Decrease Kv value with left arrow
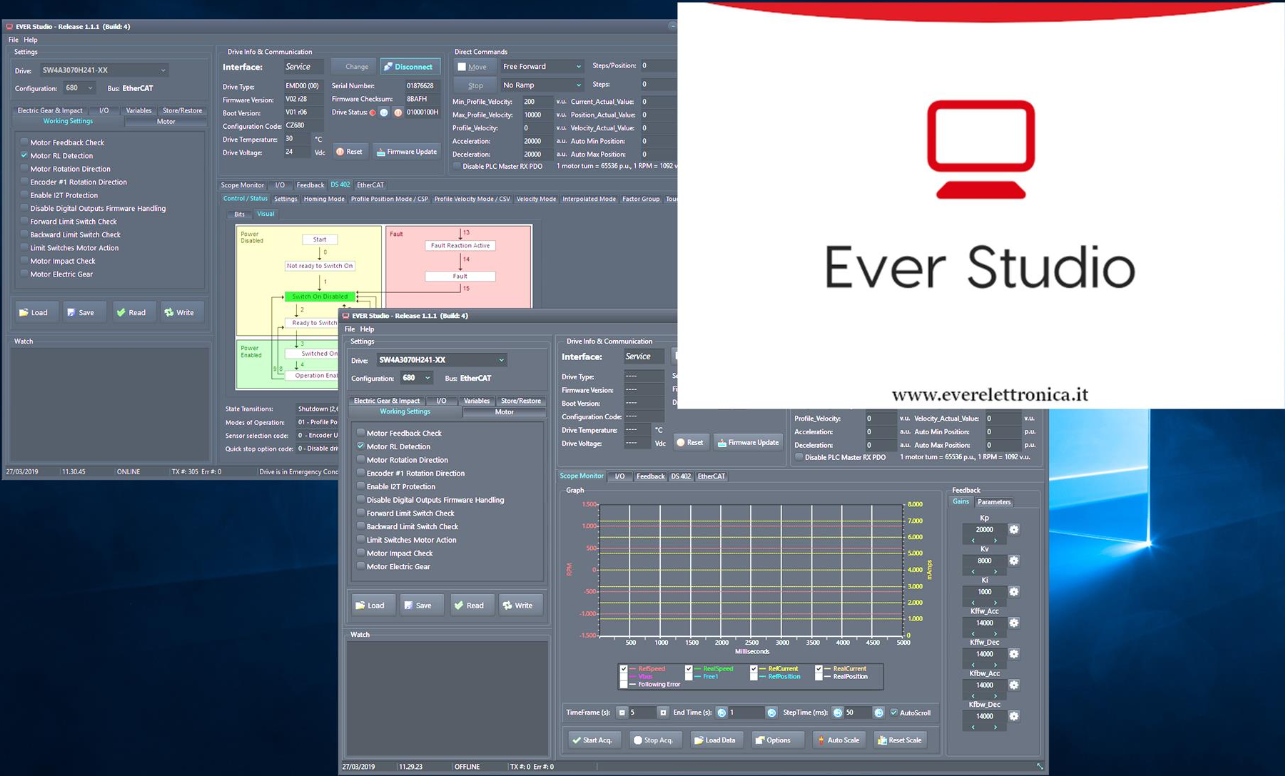The image size is (1285, 776). [973, 572]
